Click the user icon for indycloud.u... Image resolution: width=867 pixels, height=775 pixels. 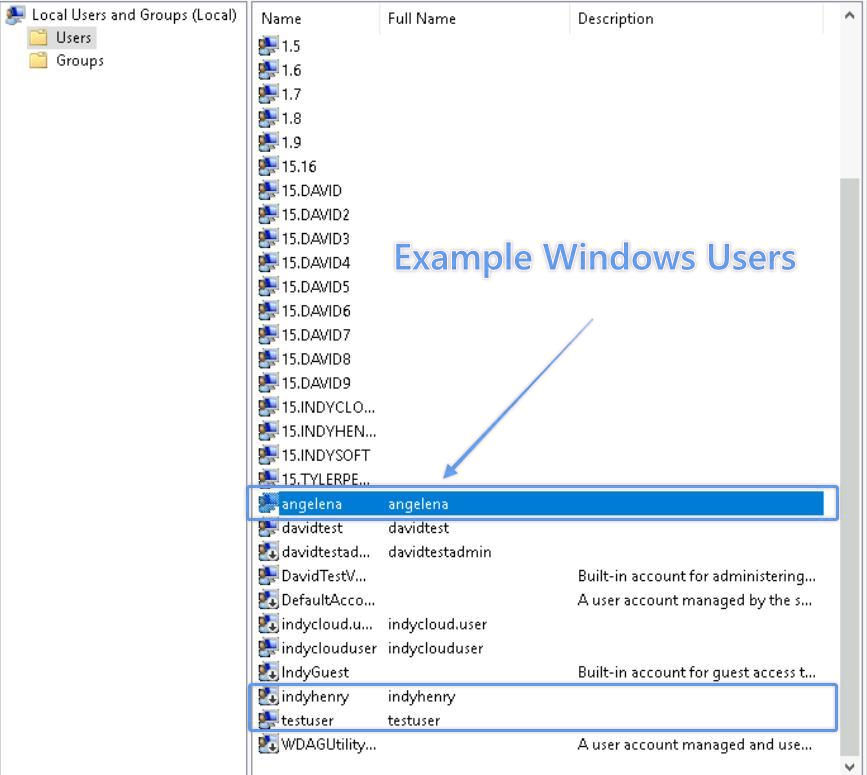coord(268,624)
